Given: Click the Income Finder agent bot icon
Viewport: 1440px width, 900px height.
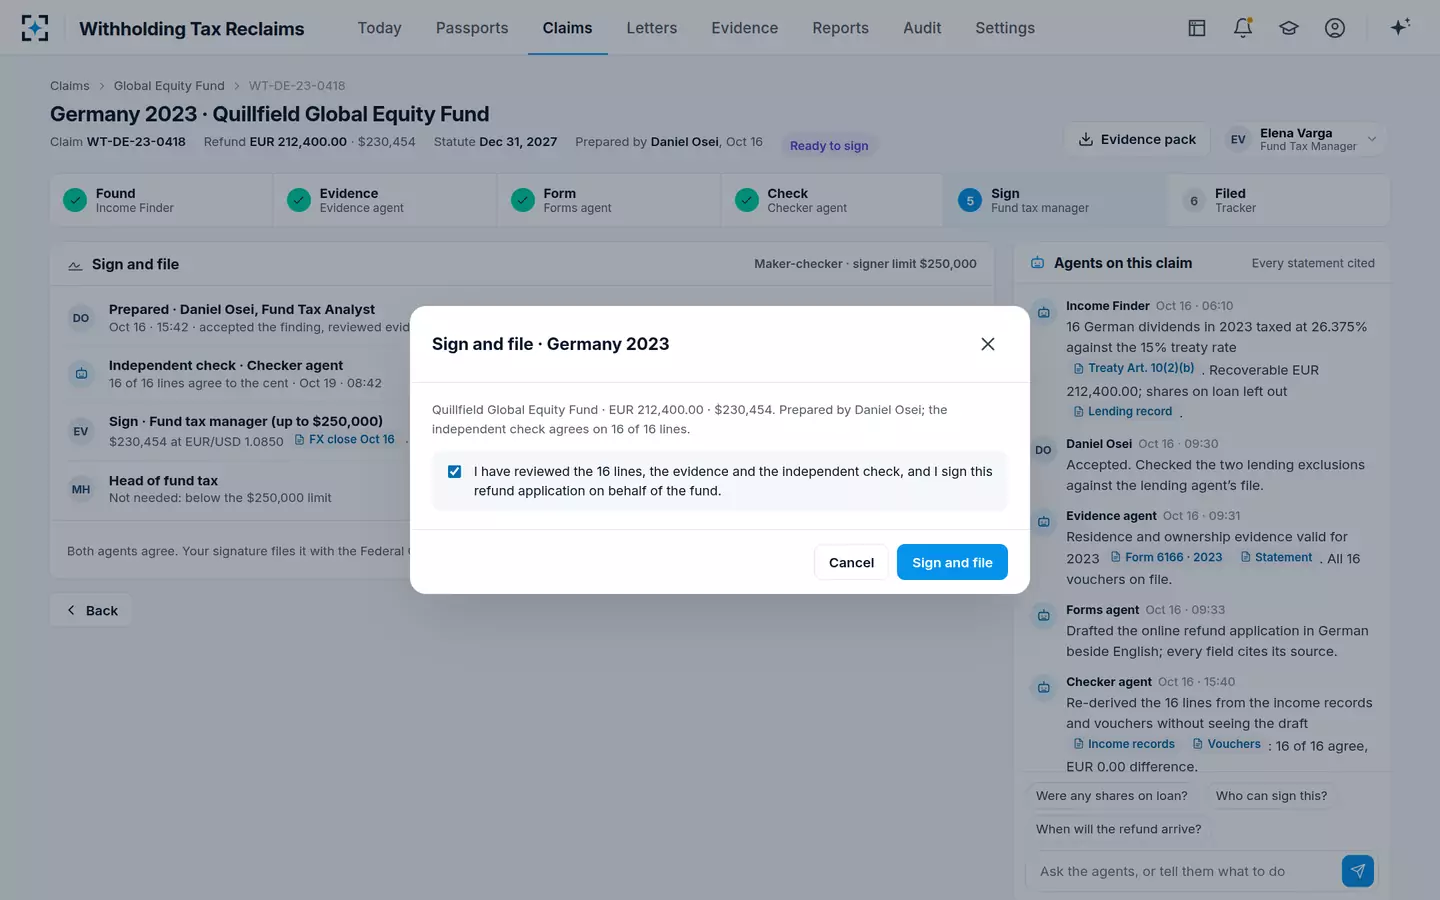Looking at the screenshot, I should pos(1044,312).
